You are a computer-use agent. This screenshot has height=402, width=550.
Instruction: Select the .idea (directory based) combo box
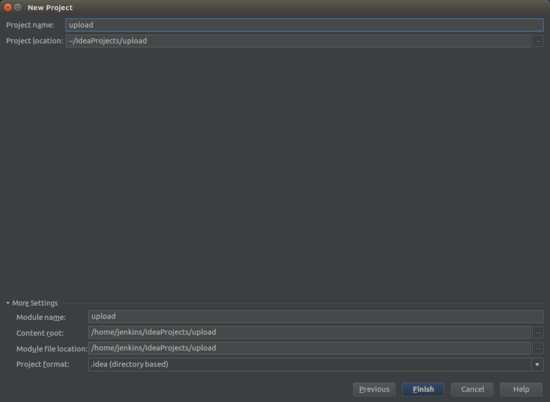316,364
